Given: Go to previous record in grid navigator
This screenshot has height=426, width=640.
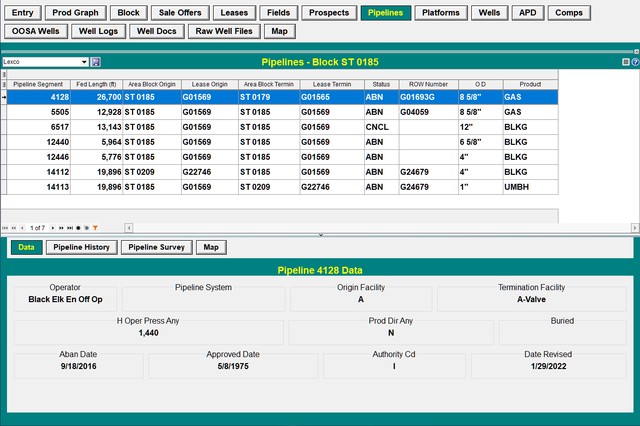Looking at the screenshot, I should pyautogui.click(x=21, y=228).
